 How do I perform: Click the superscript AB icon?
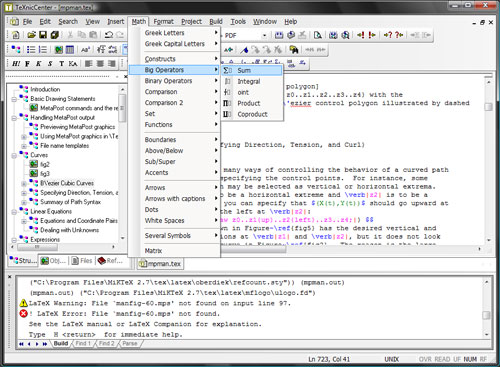pyautogui.click(x=86, y=50)
